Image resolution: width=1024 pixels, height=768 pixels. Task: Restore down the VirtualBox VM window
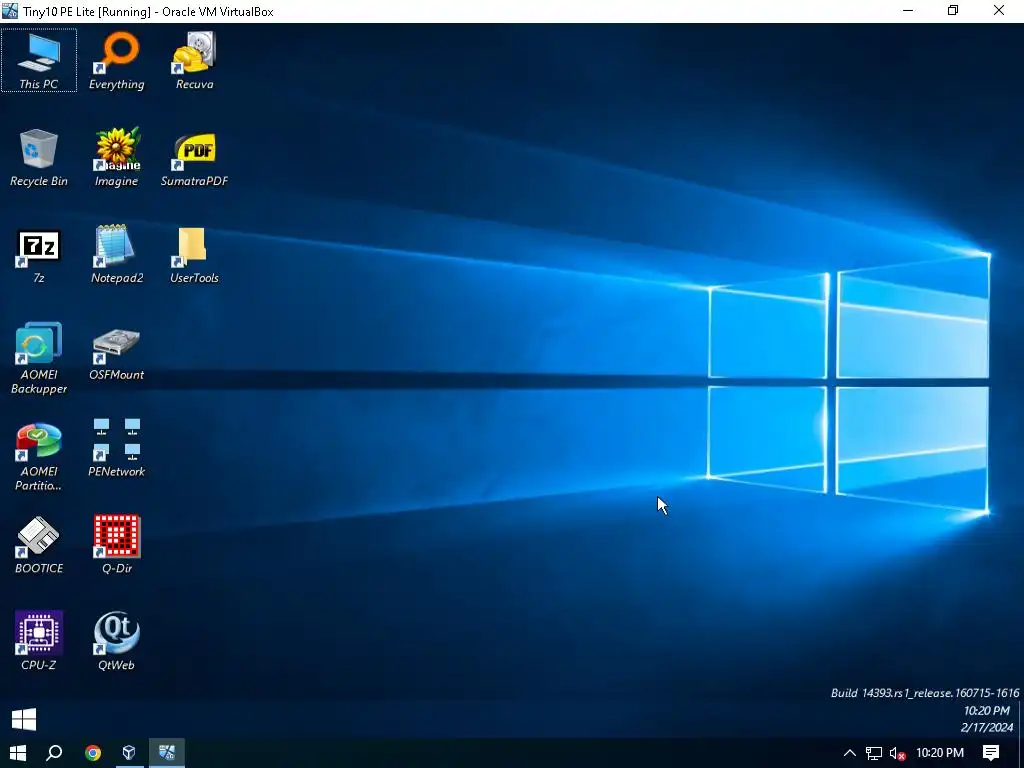pos(953,10)
